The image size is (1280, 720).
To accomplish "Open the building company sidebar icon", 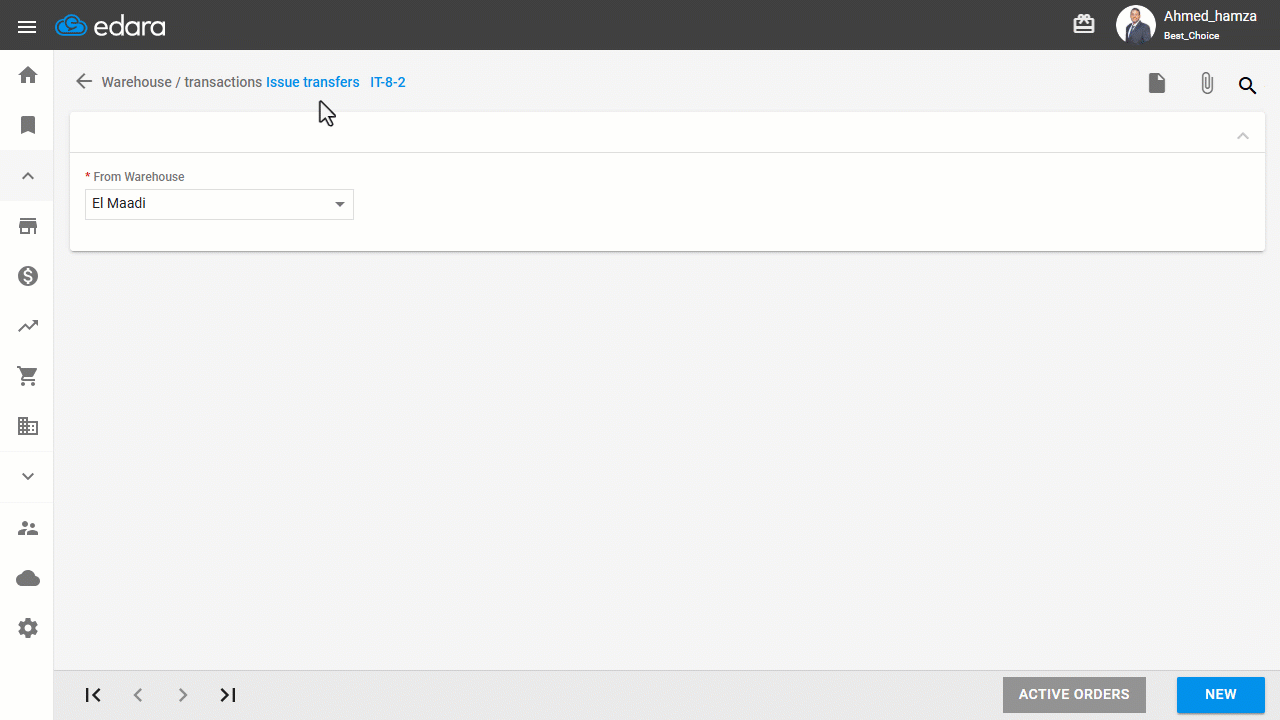I will (28, 426).
